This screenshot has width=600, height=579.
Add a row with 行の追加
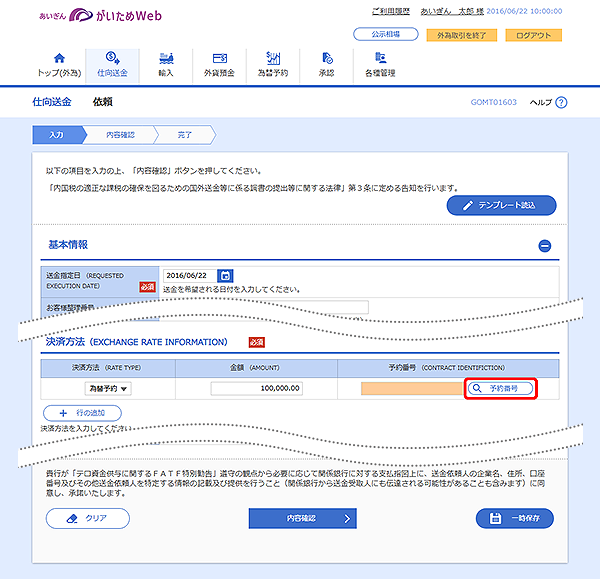coord(83,412)
